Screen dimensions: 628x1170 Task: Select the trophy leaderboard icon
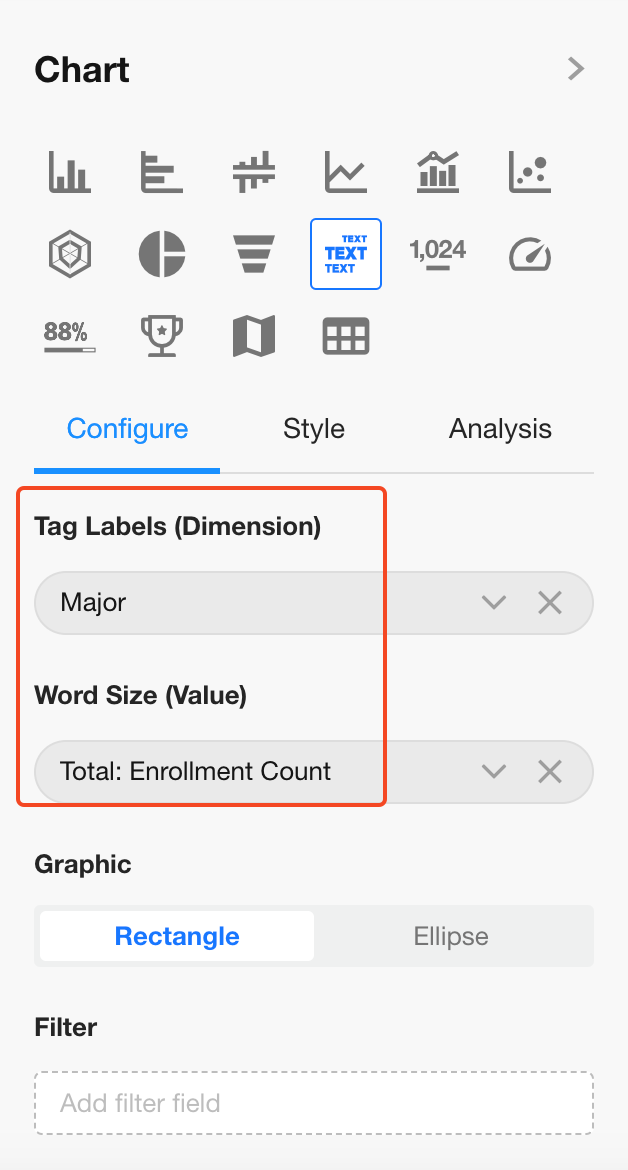point(161,337)
